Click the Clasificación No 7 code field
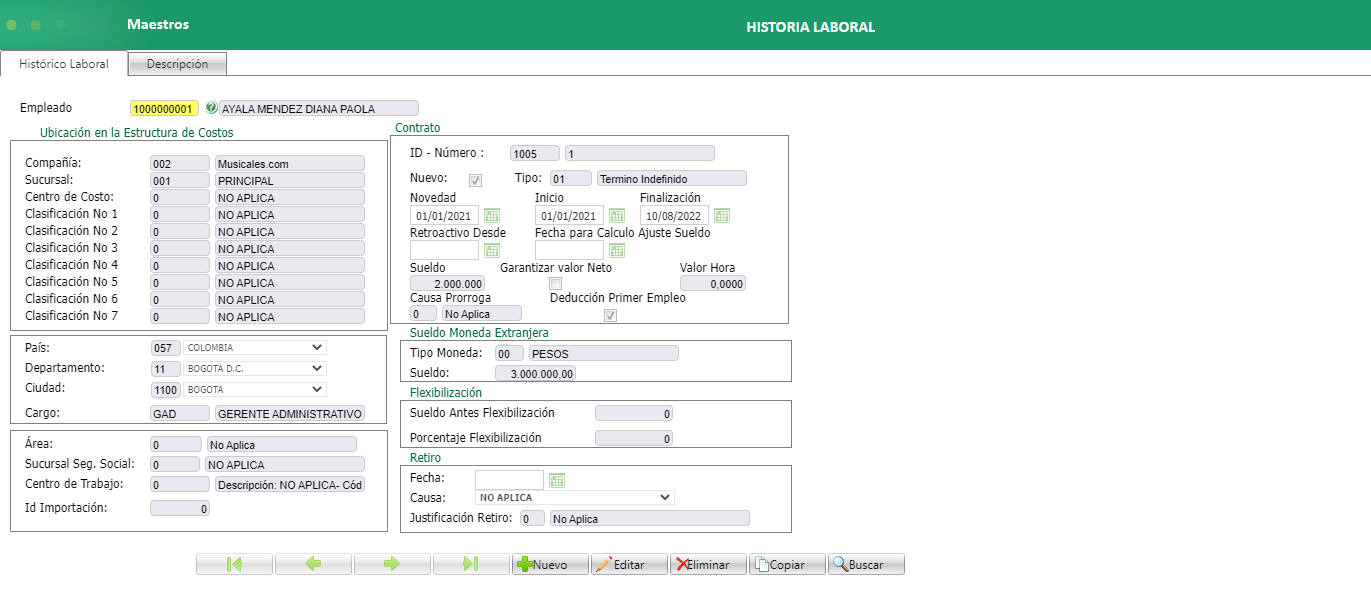 point(180,317)
